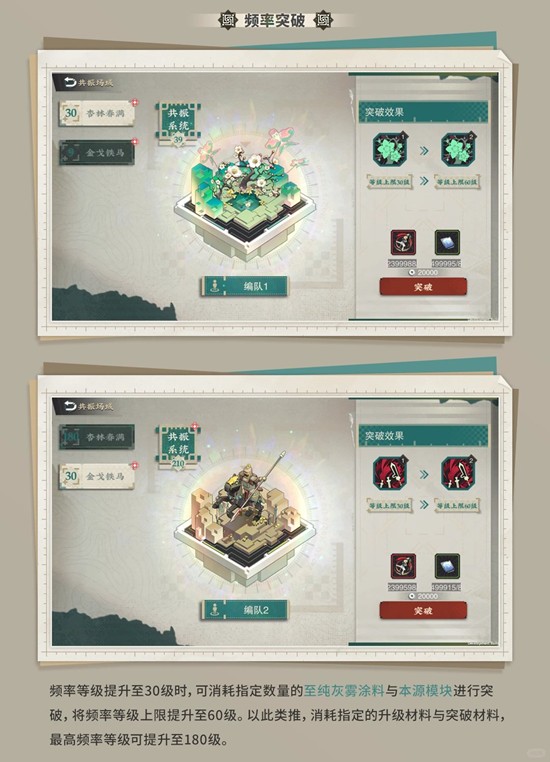Click the red paint material icon in top panel
550x762 pixels.
(x=403, y=242)
